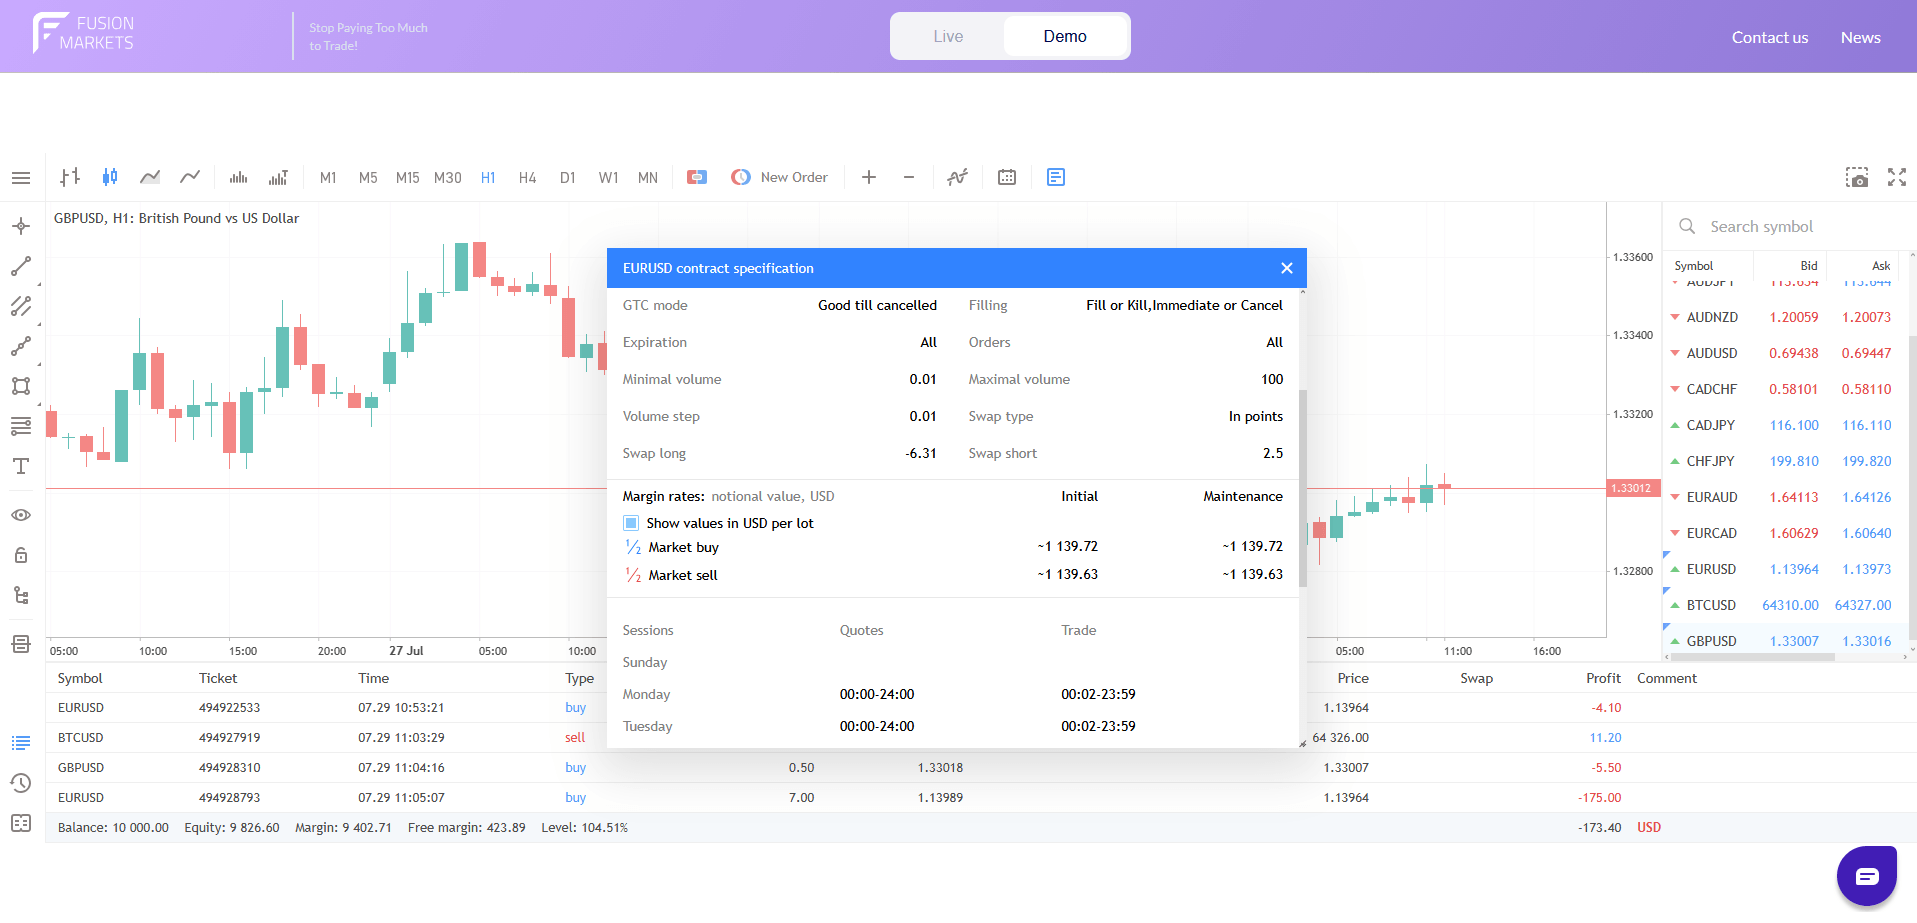Choose the equidistant channel drawing tool
This screenshot has height=923, width=1917.
coord(21,306)
